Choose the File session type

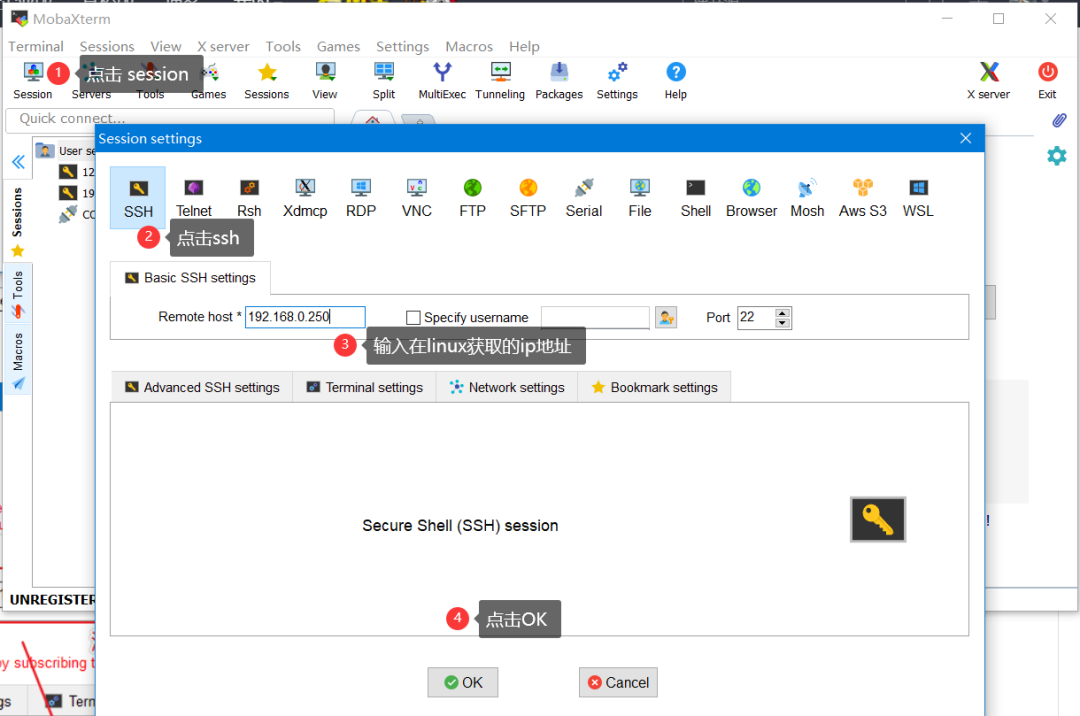pyautogui.click(x=639, y=198)
